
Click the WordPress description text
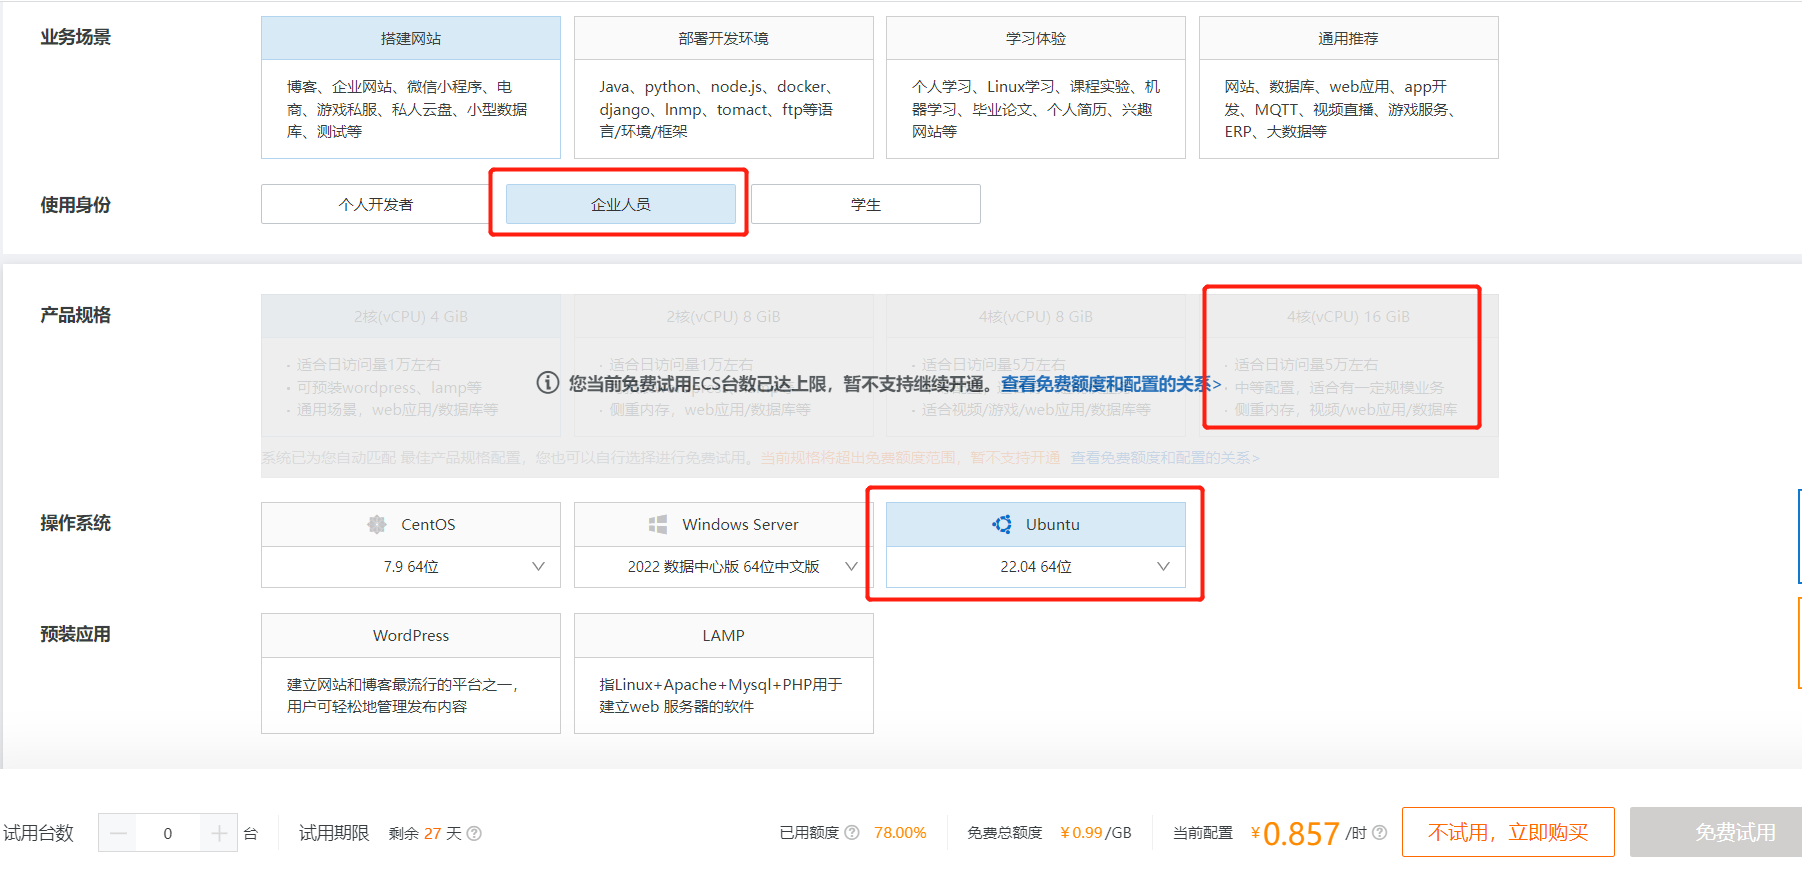tap(402, 695)
